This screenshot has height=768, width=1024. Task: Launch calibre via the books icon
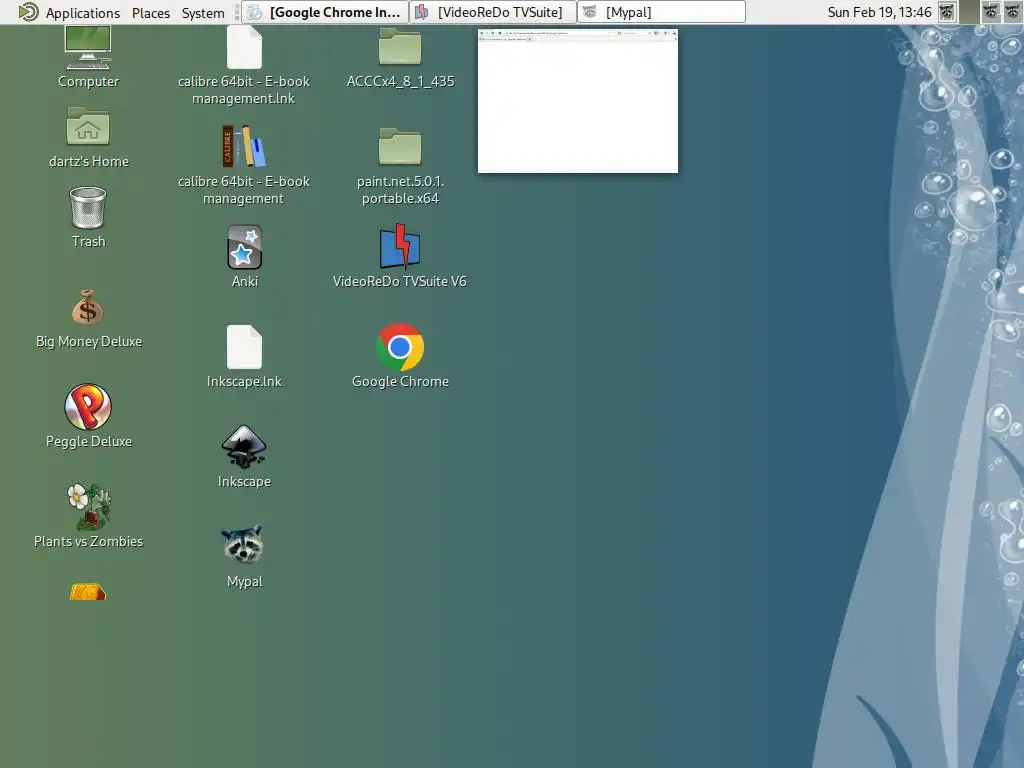coord(244,146)
